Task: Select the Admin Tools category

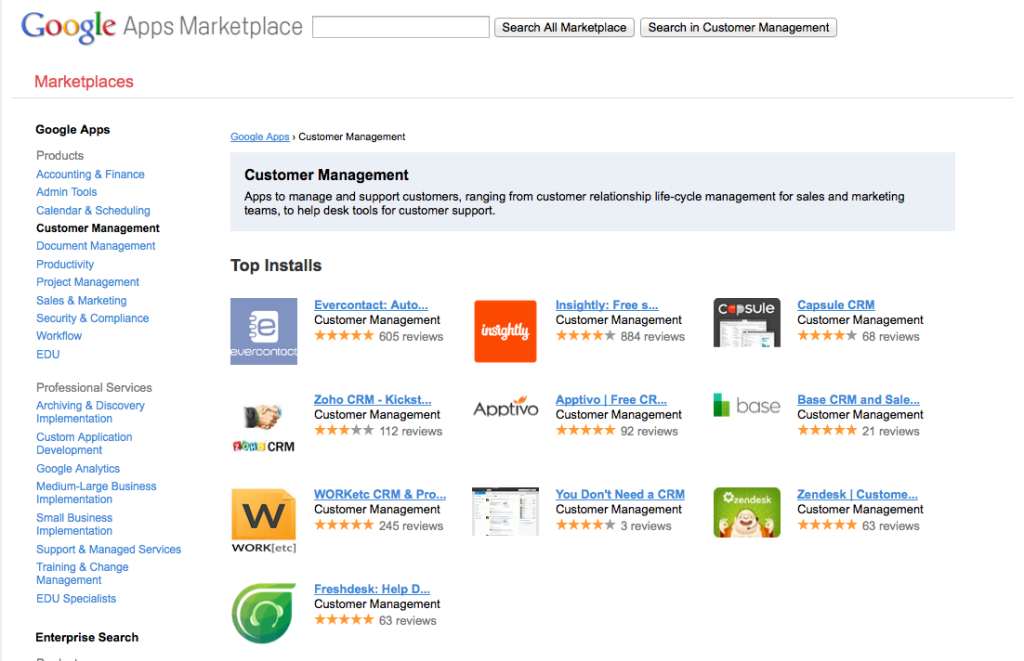Action: pyautogui.click(x=67, y=192)
